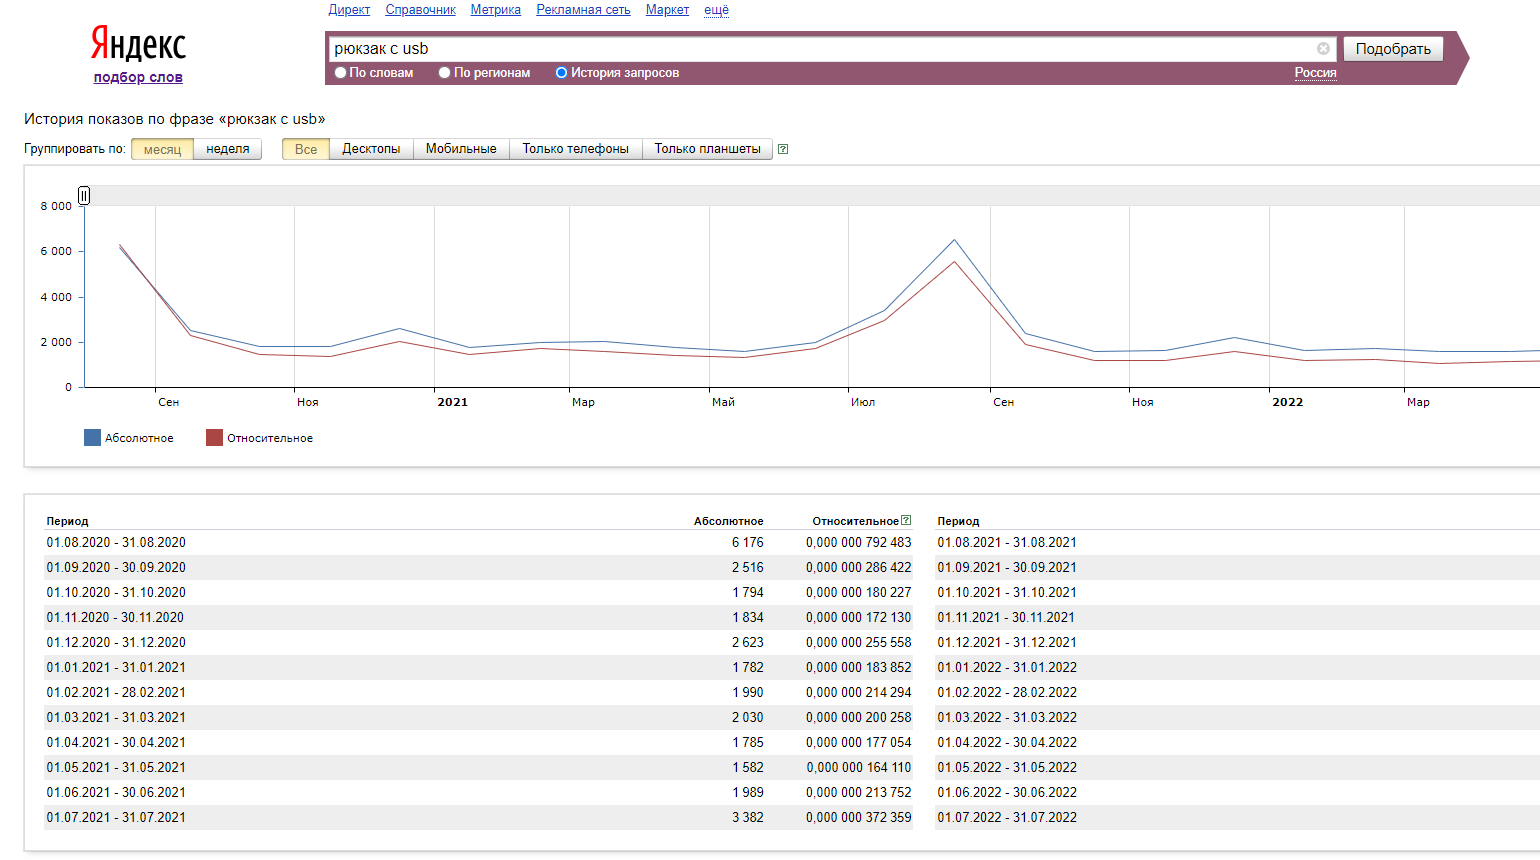
Task: Group the history by месяц
Action: 162,149
